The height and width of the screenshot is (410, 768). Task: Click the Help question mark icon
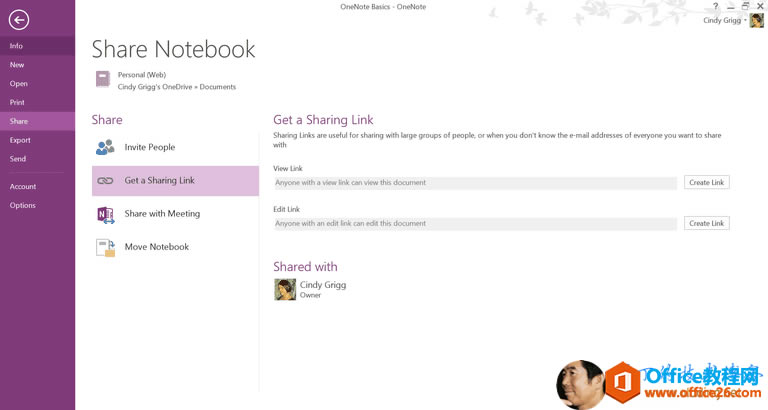tap(716, 6)
